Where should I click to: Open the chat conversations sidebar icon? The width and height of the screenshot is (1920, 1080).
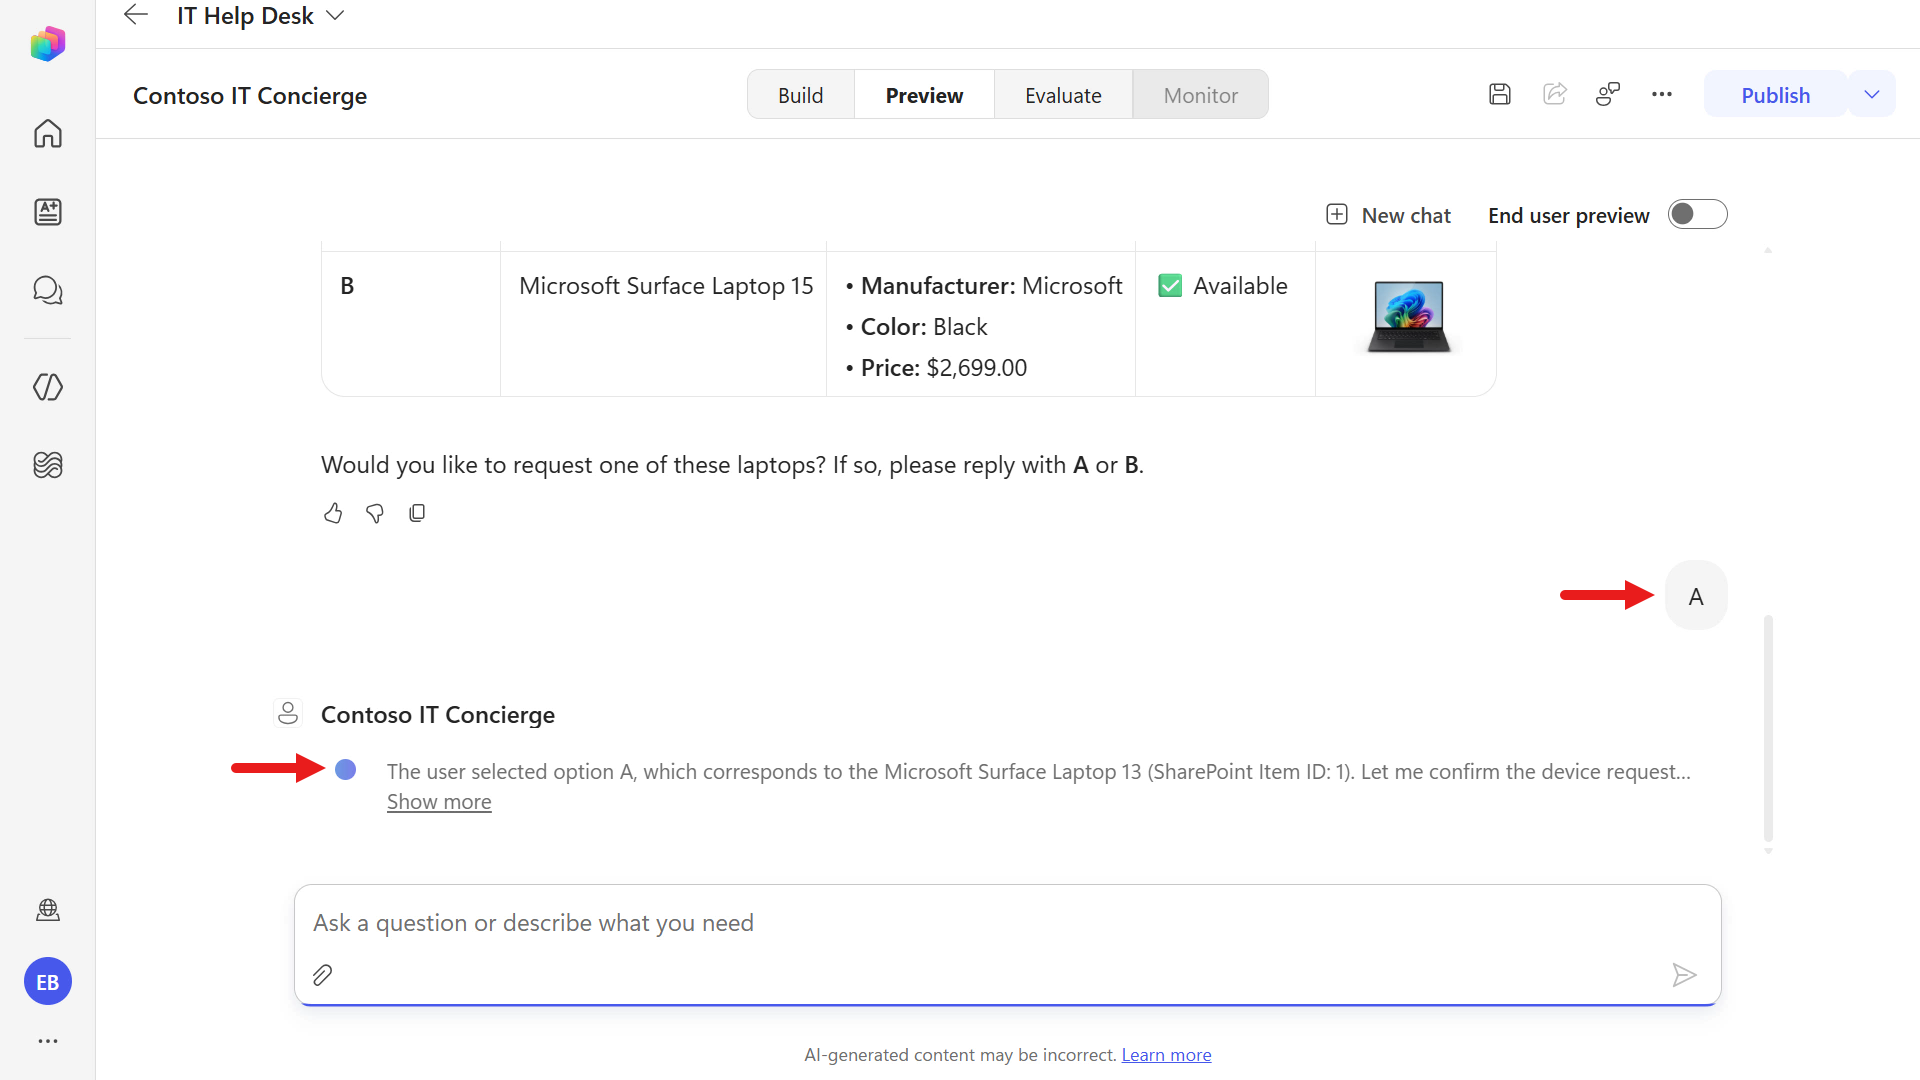coord(47,290)
